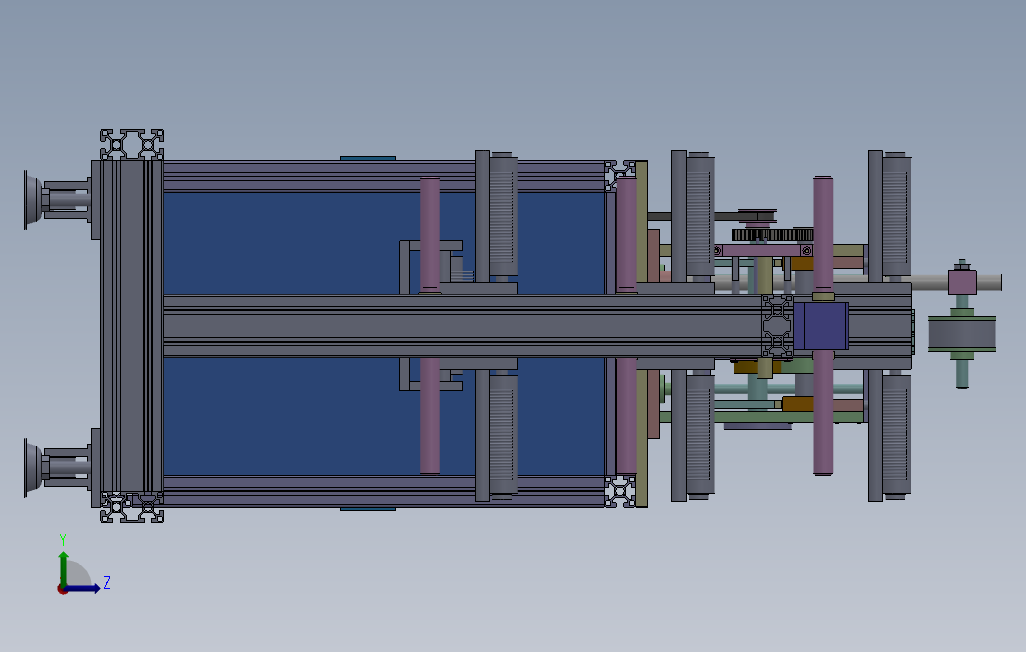Select the black spur gear in the drive assembly

coord(772,235)
